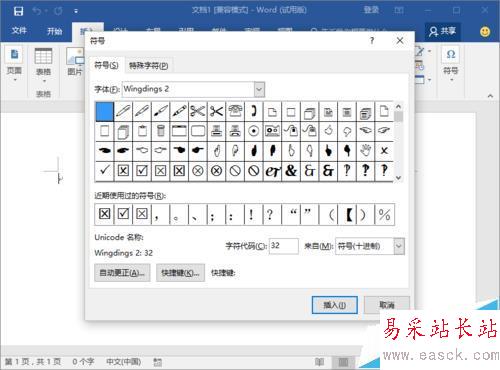This screenshot has width=500, height=370.
Task: Click the smiley feedback icon
Action: [485, 32]
